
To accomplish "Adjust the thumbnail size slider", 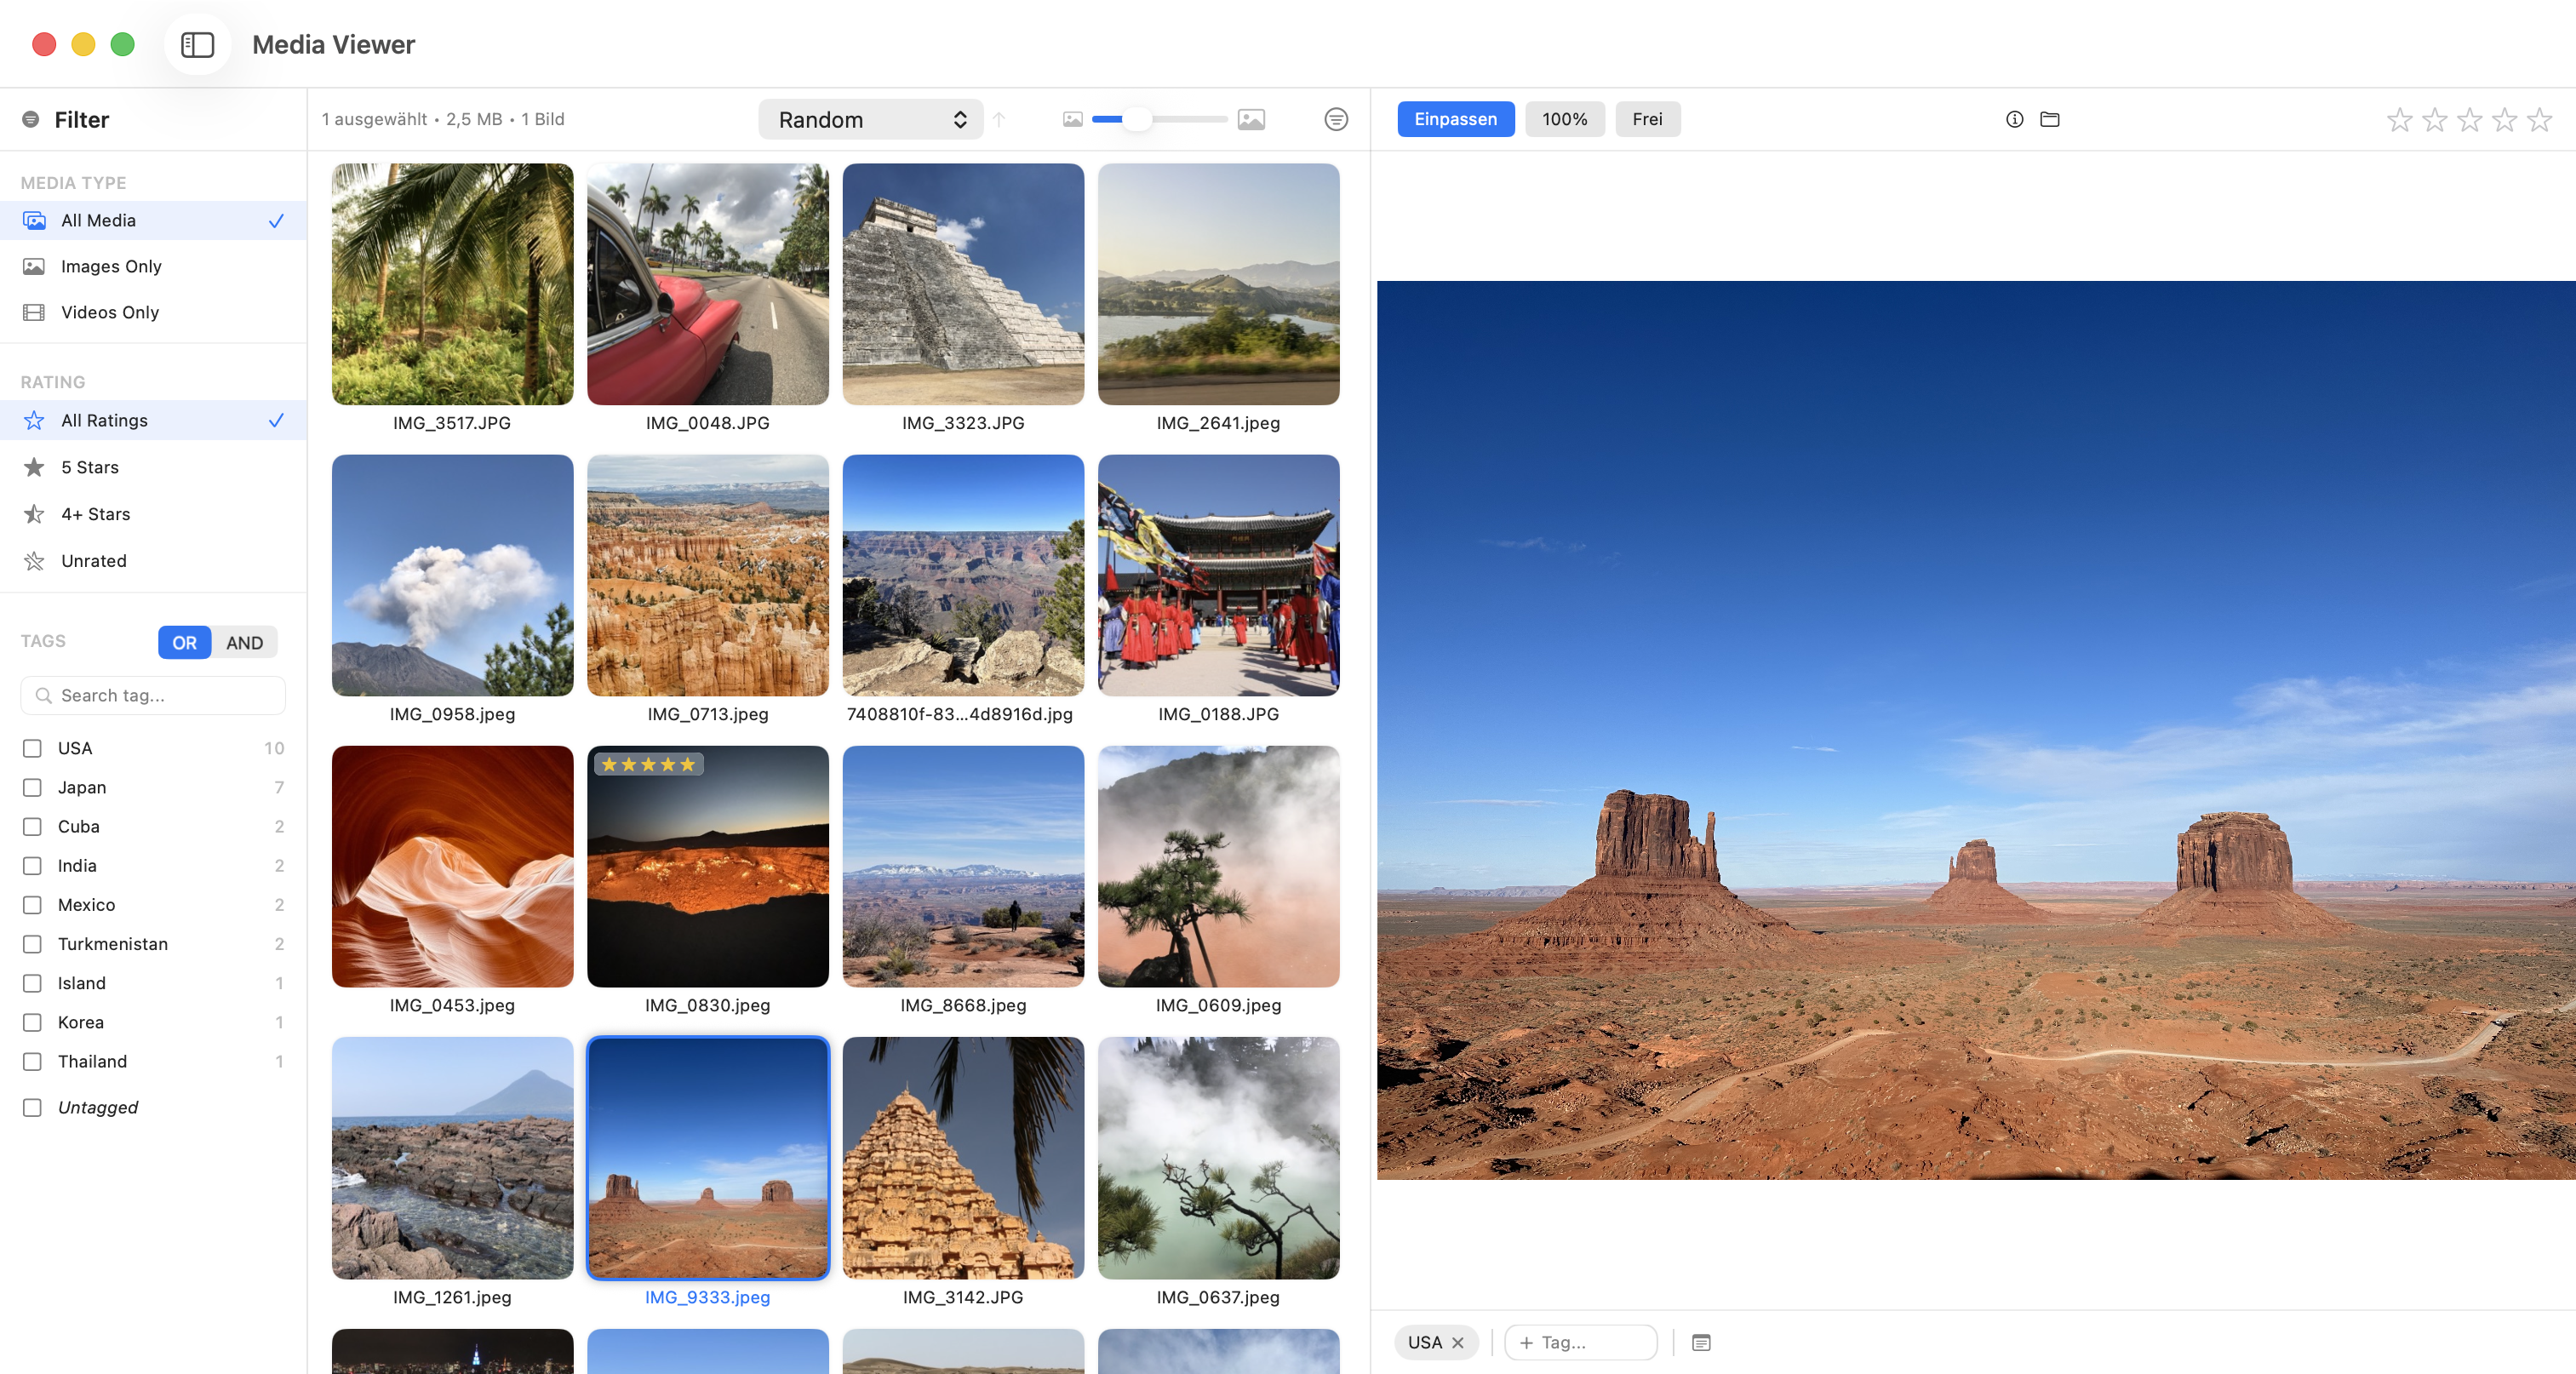I will coord(1139,119).
